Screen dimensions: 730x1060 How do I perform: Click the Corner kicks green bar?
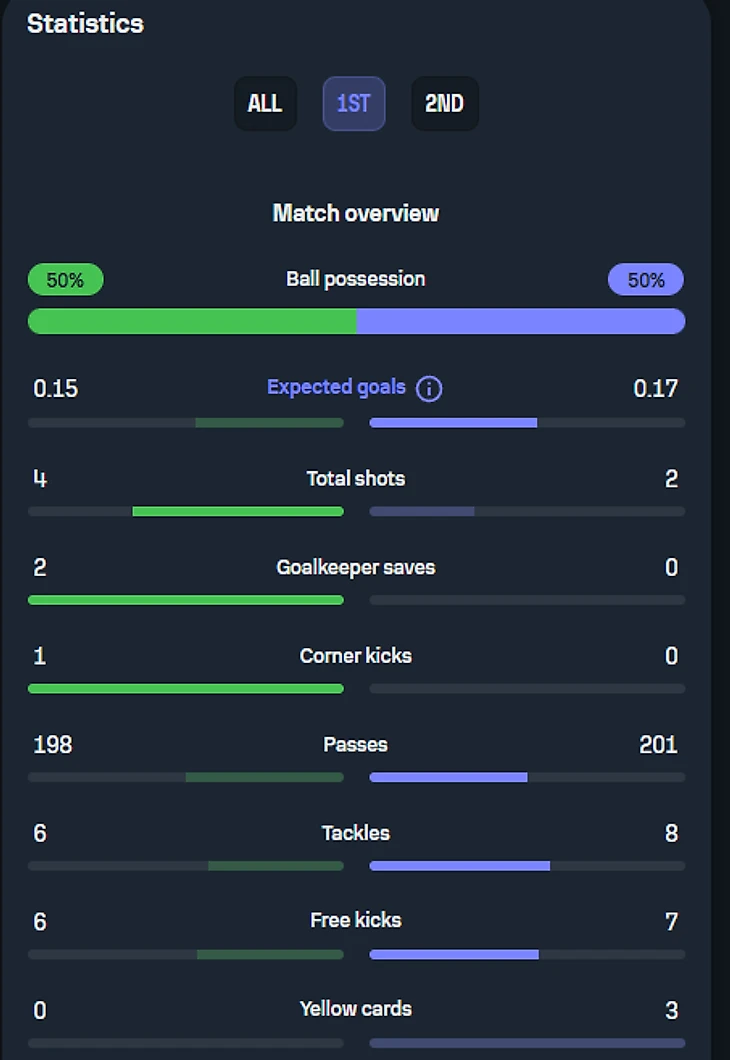pyautogui.click(x=186, y=688)
